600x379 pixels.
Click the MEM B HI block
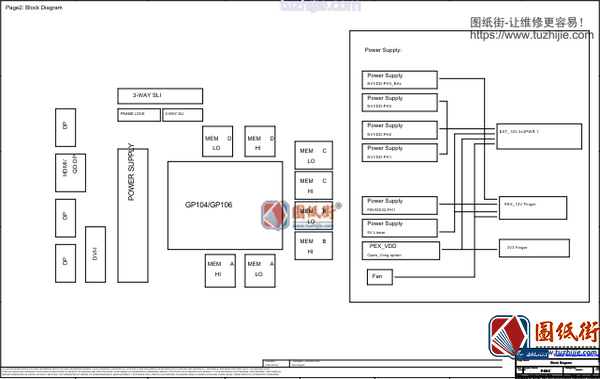pos(313,246)
